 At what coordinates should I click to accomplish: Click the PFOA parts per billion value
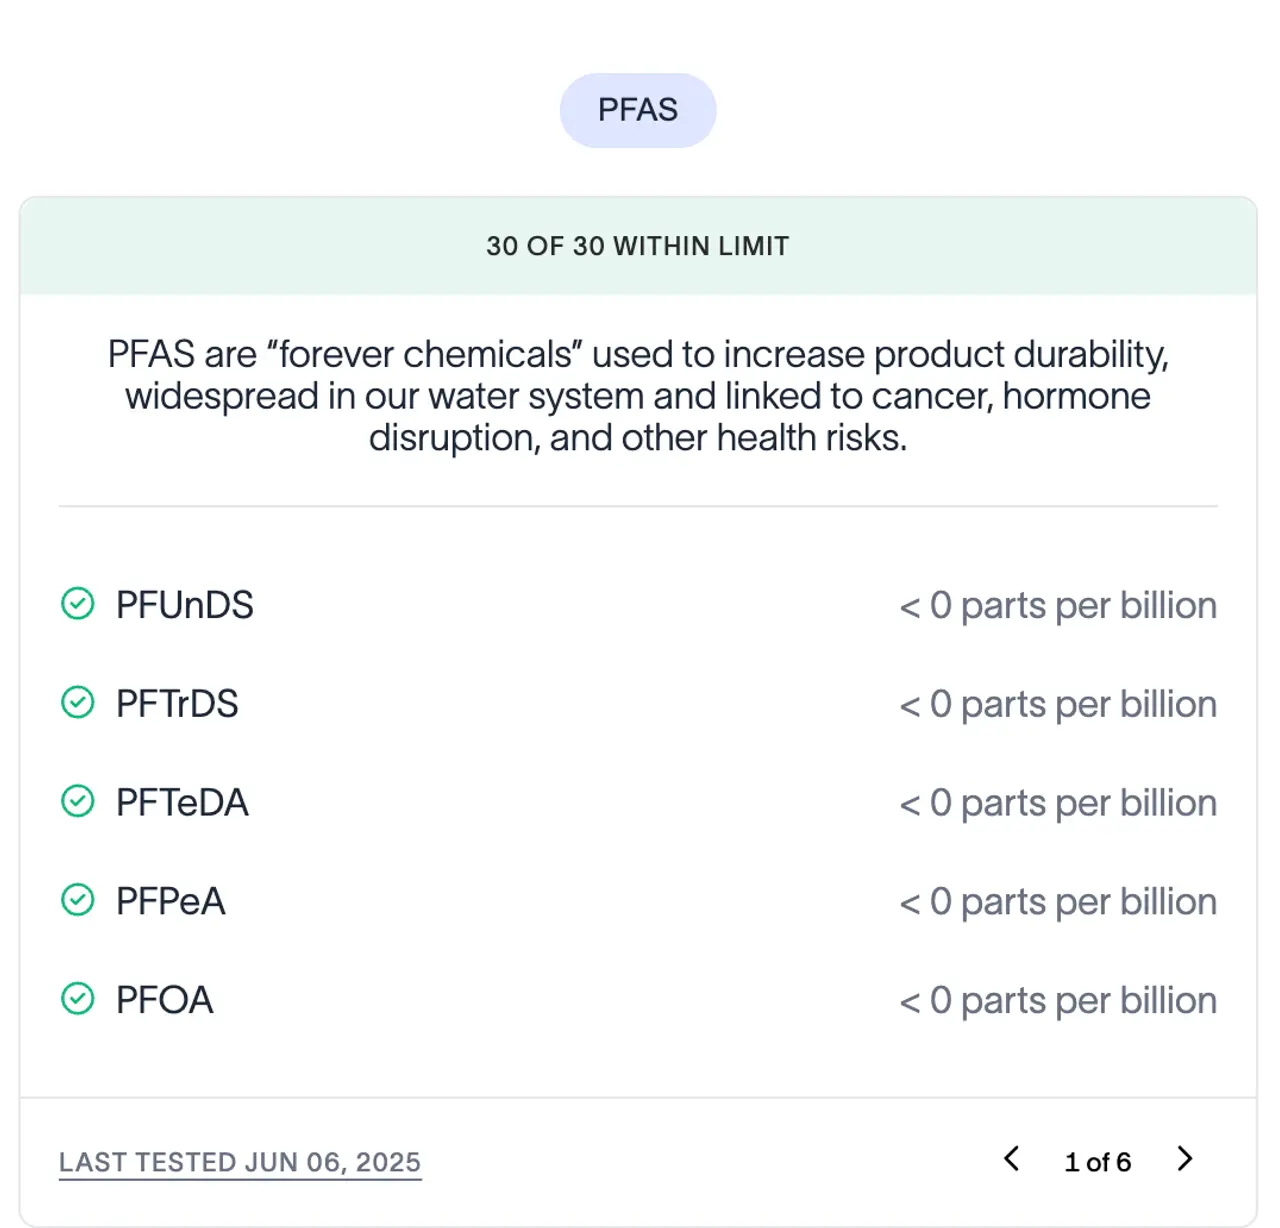click(x=1058, y=1001)
